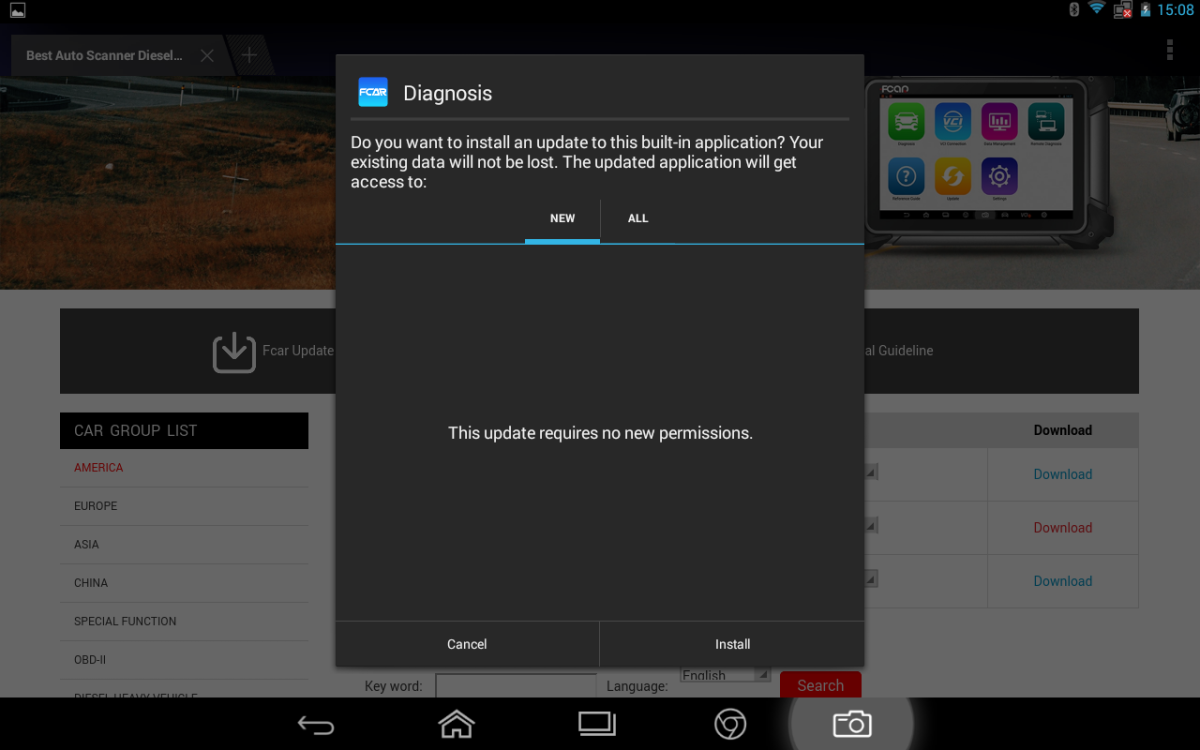Image resolution: width=1200 pixels, height=750 pixels.
Task: Switch to the NEW permissions tab
Action: (x=562, y=219)
